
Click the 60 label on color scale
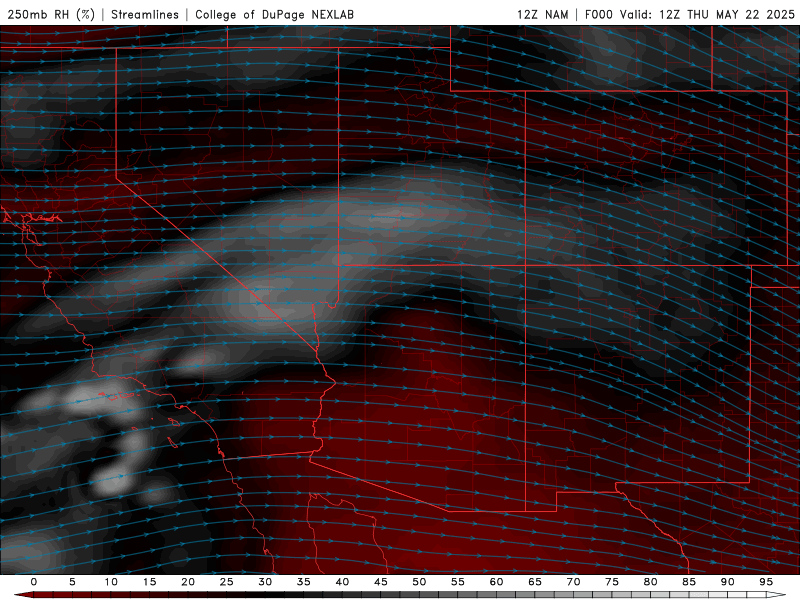pyautogui.click(x=496, y=582)
